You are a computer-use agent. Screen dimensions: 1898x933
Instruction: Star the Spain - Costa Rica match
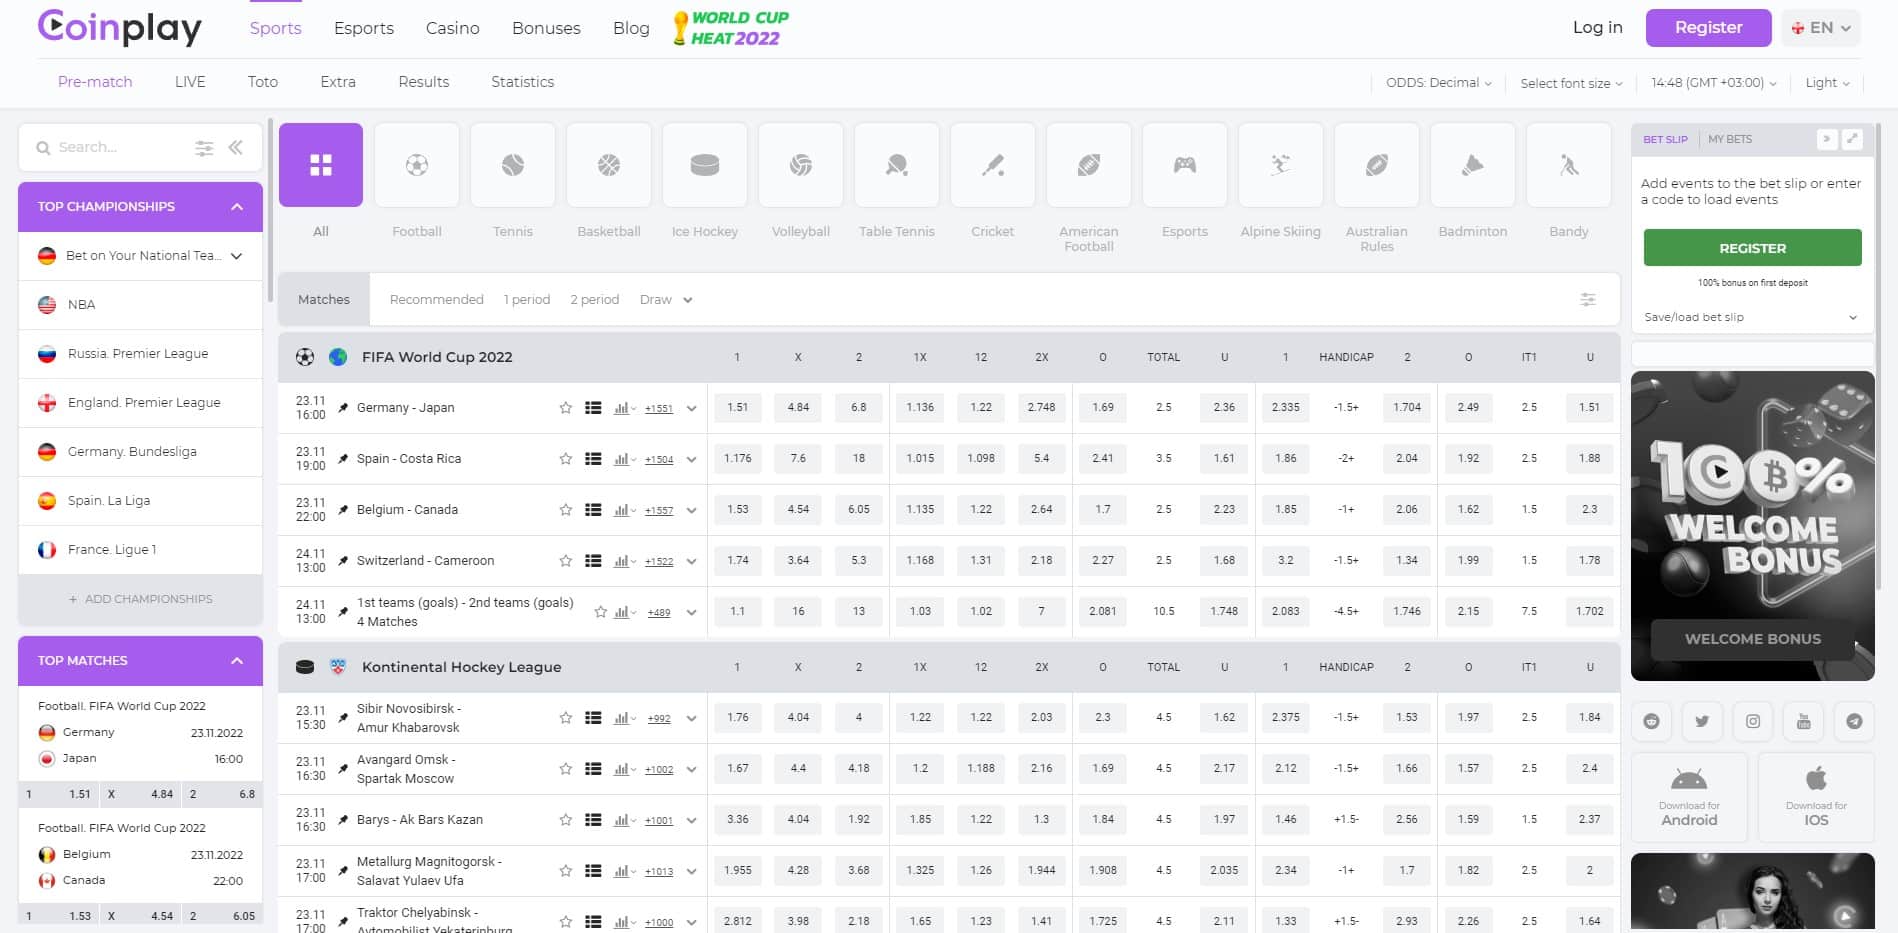pos(566,459)
